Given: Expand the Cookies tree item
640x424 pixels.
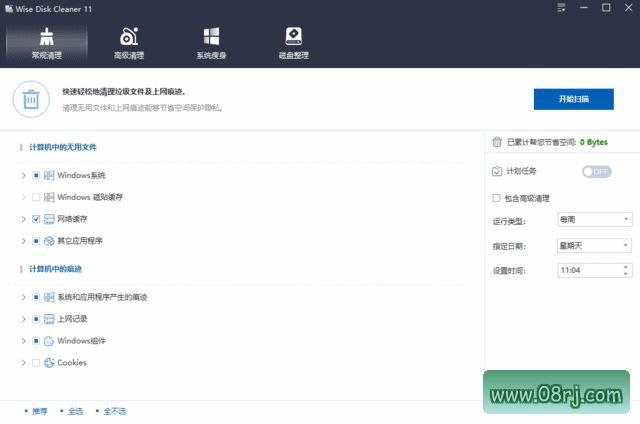Looking at the screenshot, I should (23, 362).
